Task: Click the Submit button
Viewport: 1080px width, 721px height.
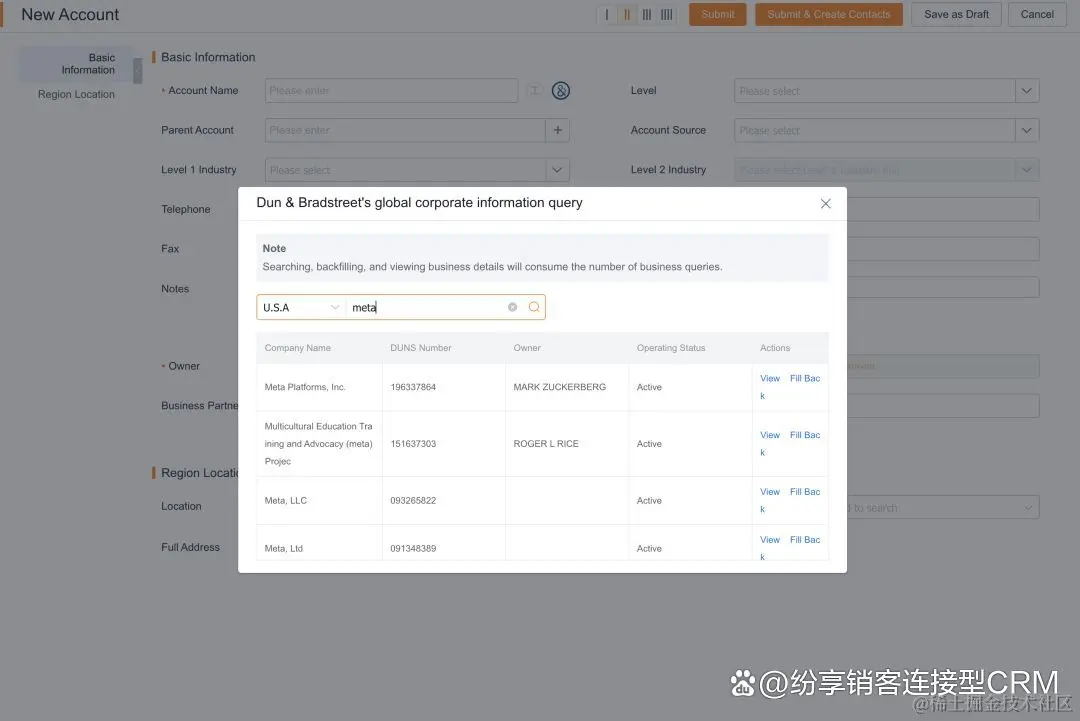Action: [x=718, y=14]
